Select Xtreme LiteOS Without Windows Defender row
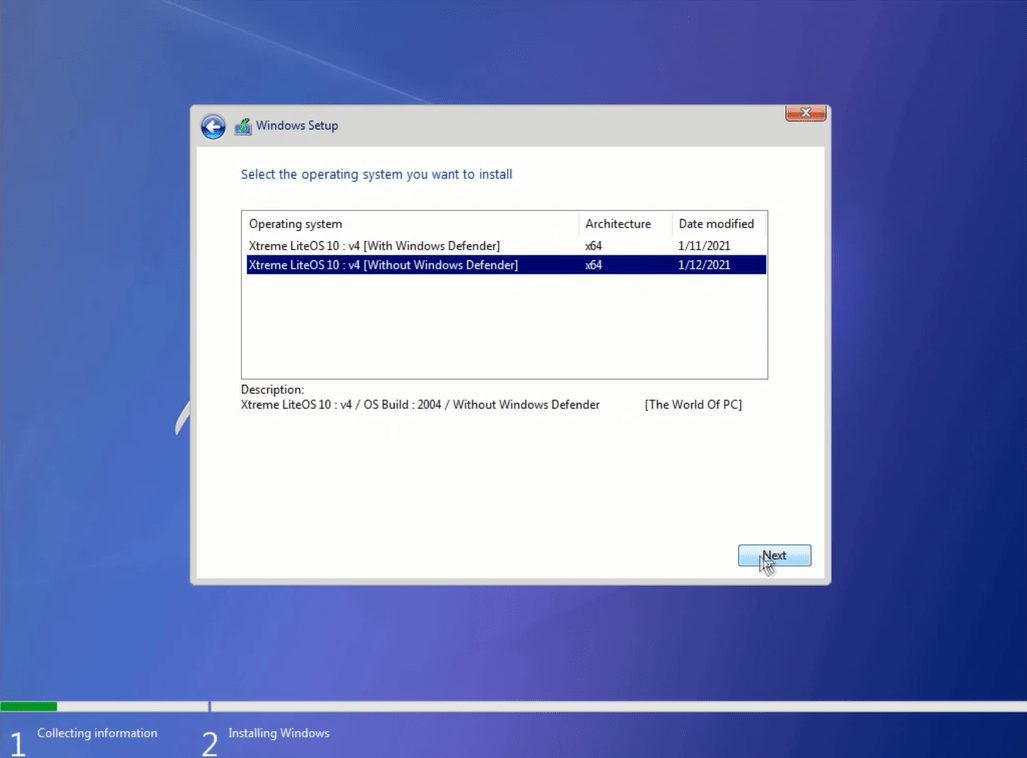The image size is (1027, 758). [506, 265]
